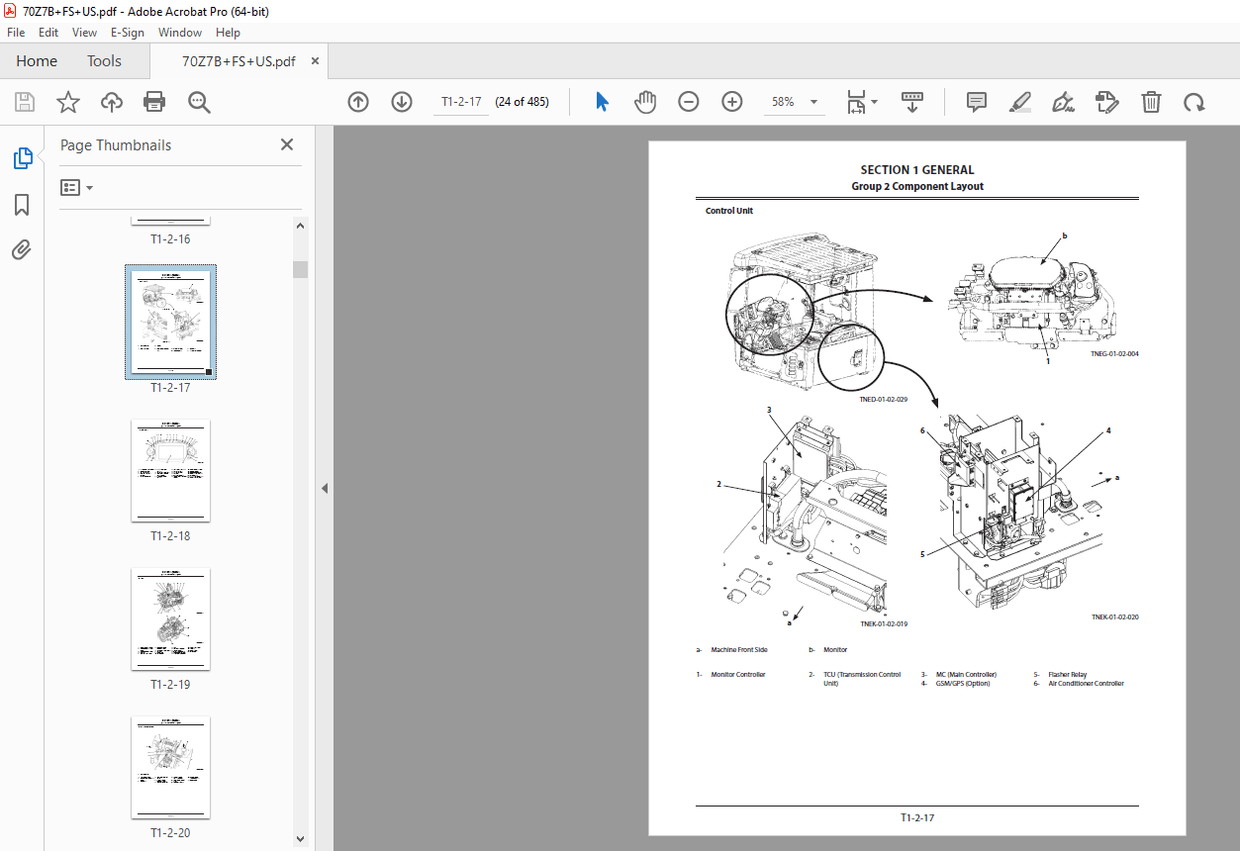Activate the Fill & Sign drawing tool
Image resolution: width=1240 pixels, height=851 pixels.
tap(1062, 101)
